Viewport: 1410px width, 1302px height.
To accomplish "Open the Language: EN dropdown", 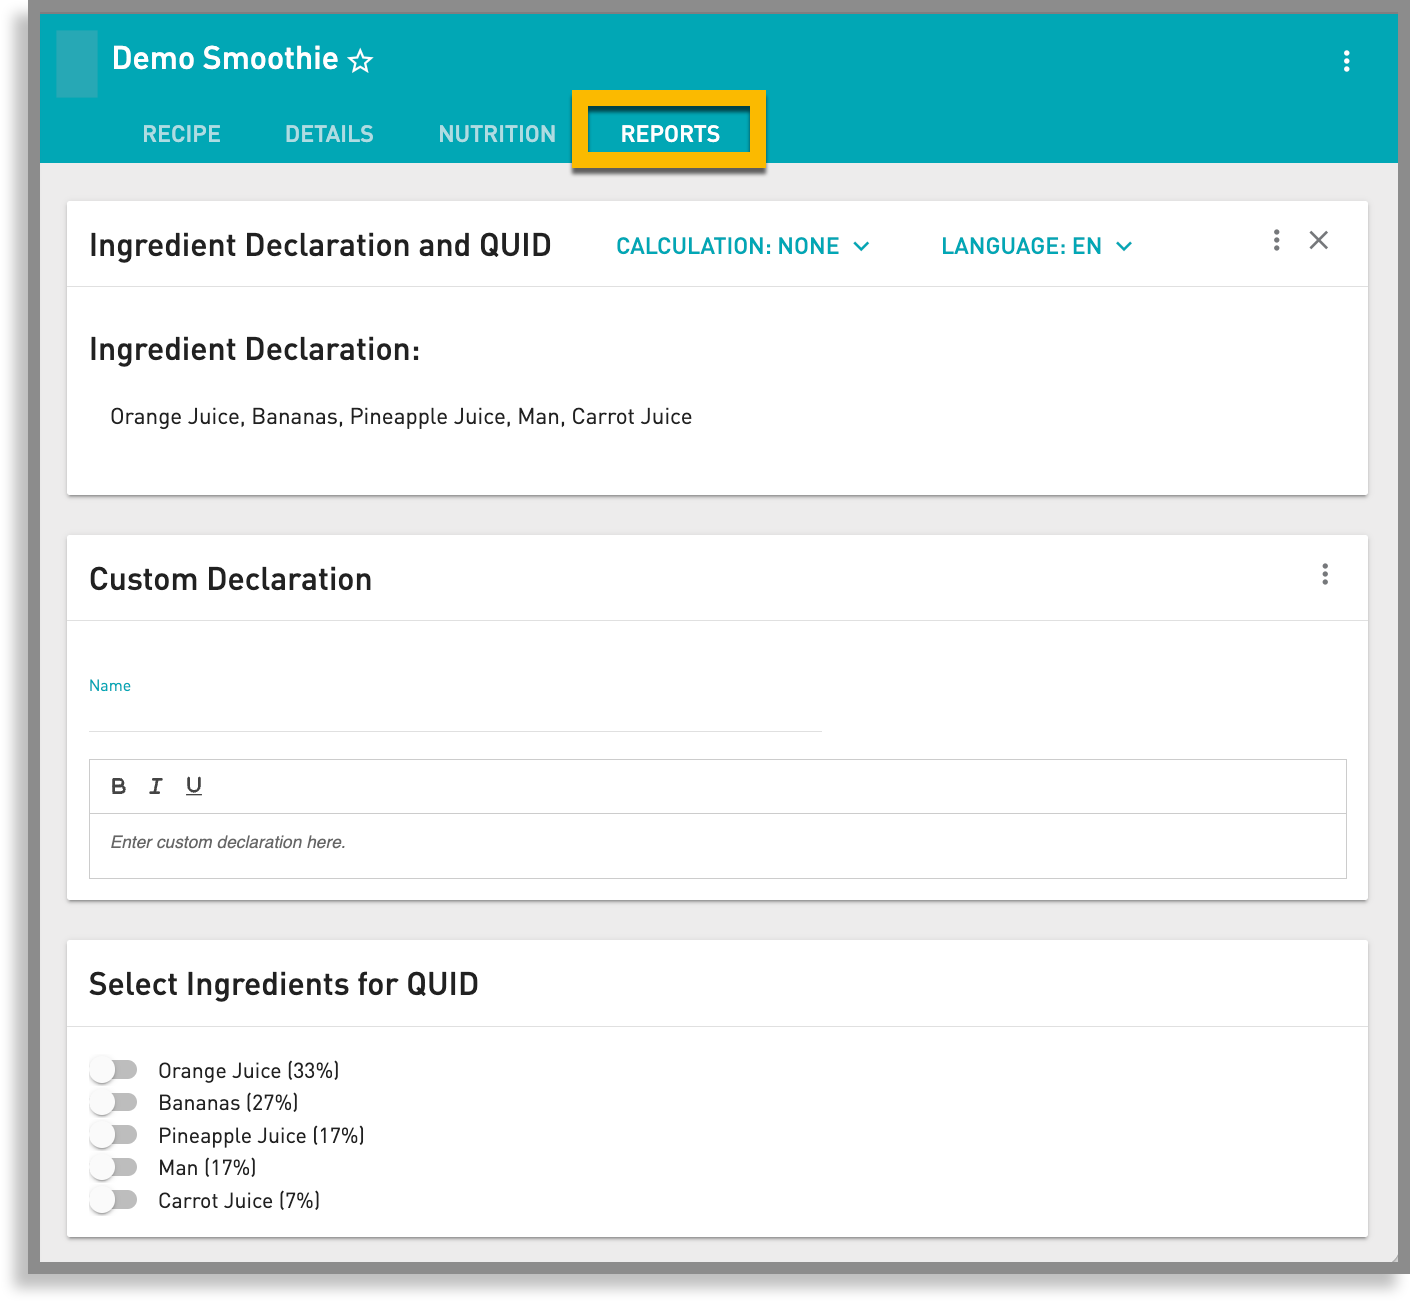I will click(x=1036, y=246).
